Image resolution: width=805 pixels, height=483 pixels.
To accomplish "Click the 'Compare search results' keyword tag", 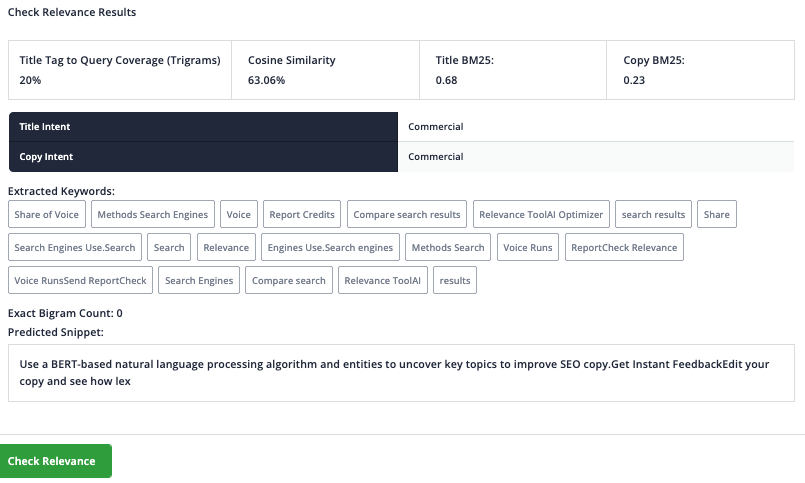I will coord(407,214).
